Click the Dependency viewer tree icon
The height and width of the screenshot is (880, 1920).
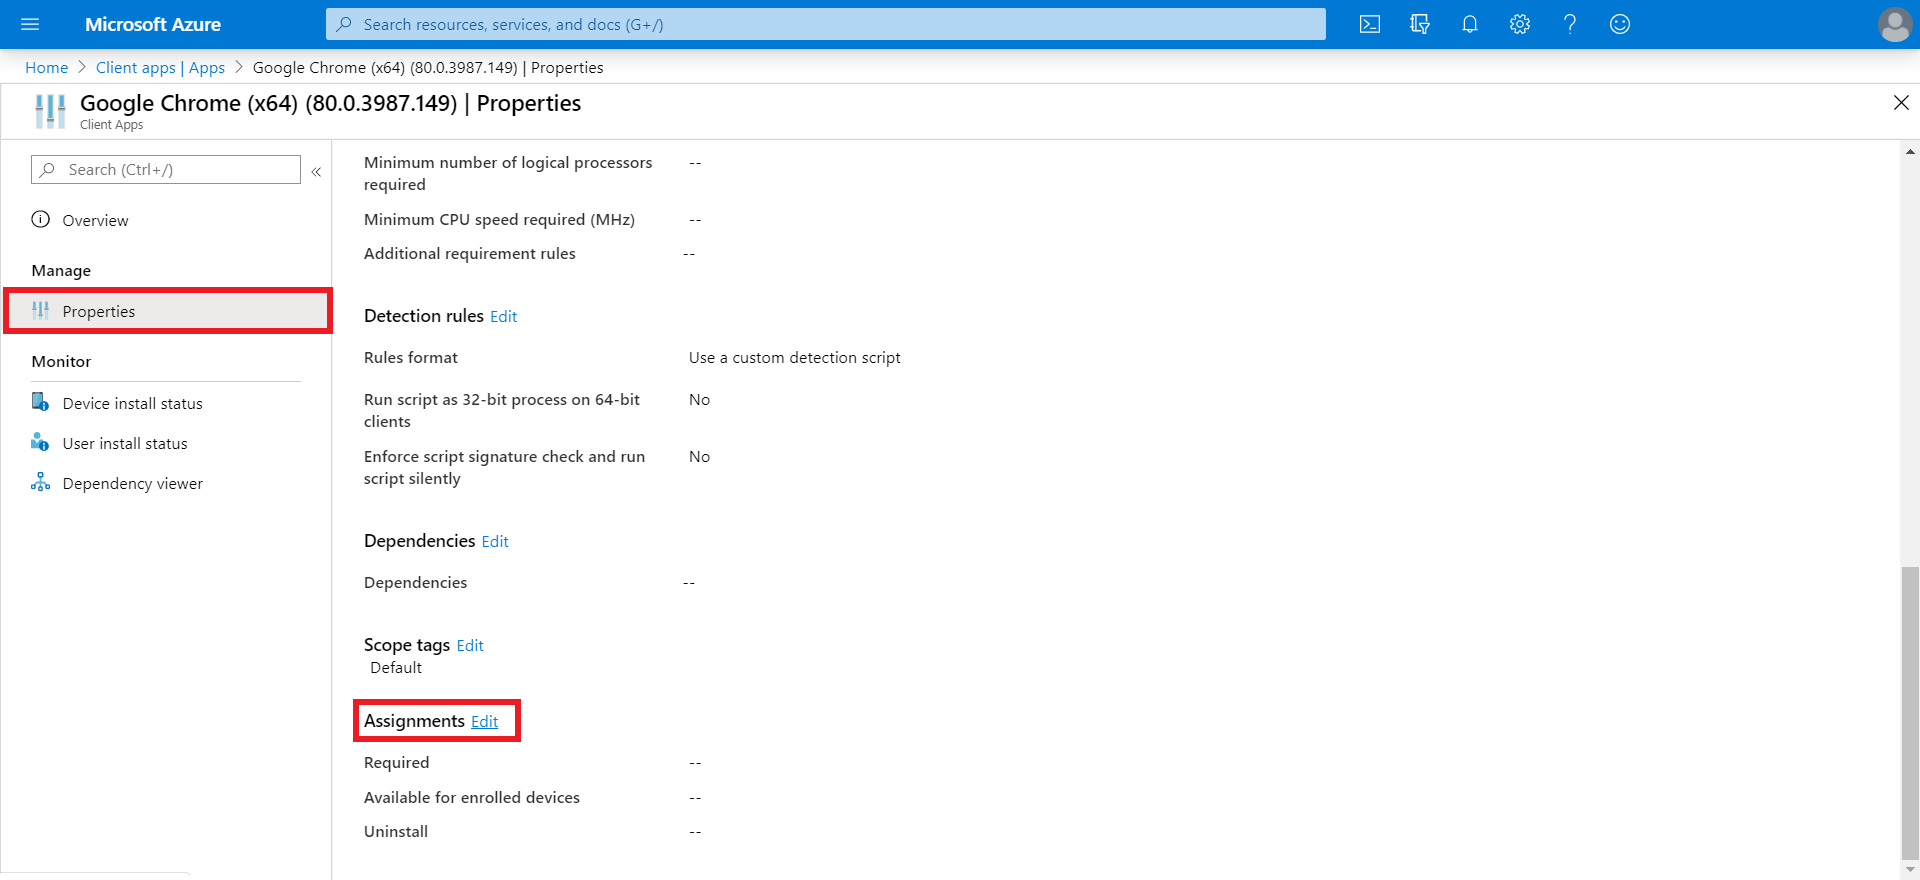point(40,482)
